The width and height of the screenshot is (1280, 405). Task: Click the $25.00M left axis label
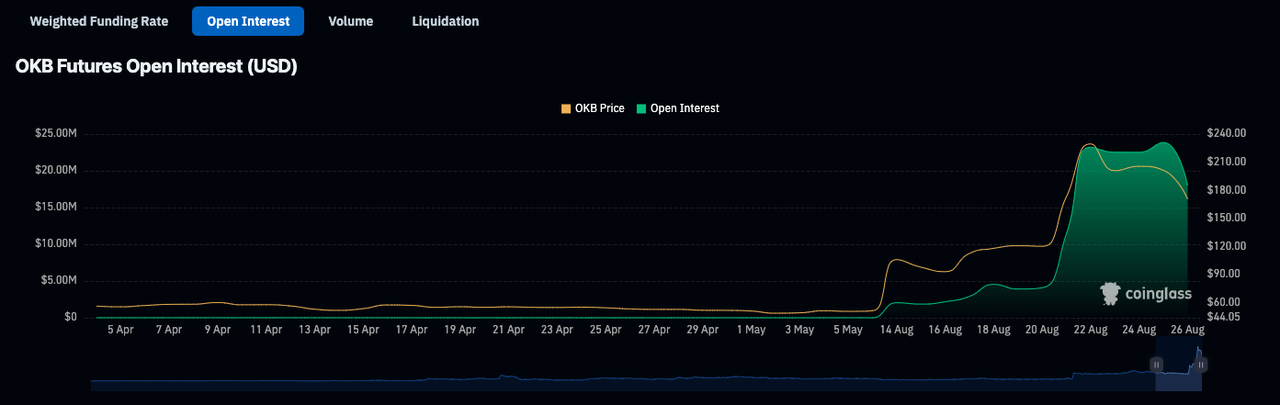tap(55, 133)
